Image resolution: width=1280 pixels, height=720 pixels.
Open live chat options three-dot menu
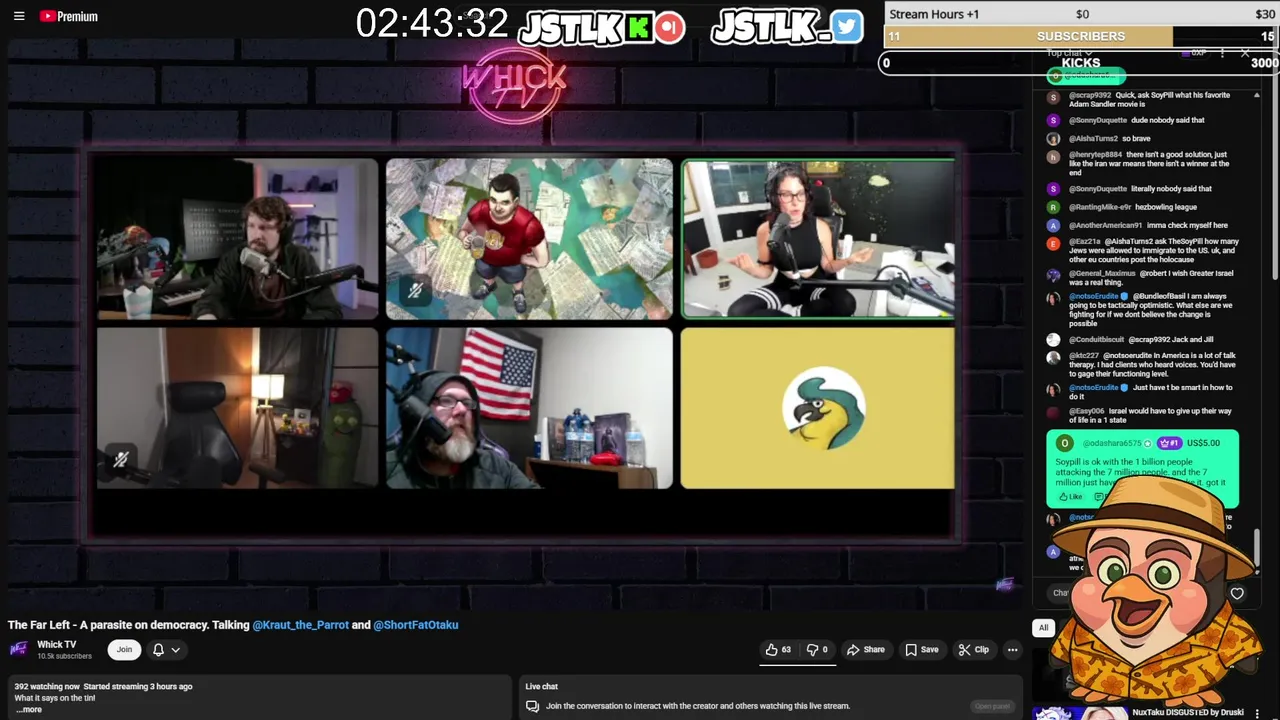pyautogui.click(x=1222, y=53)
